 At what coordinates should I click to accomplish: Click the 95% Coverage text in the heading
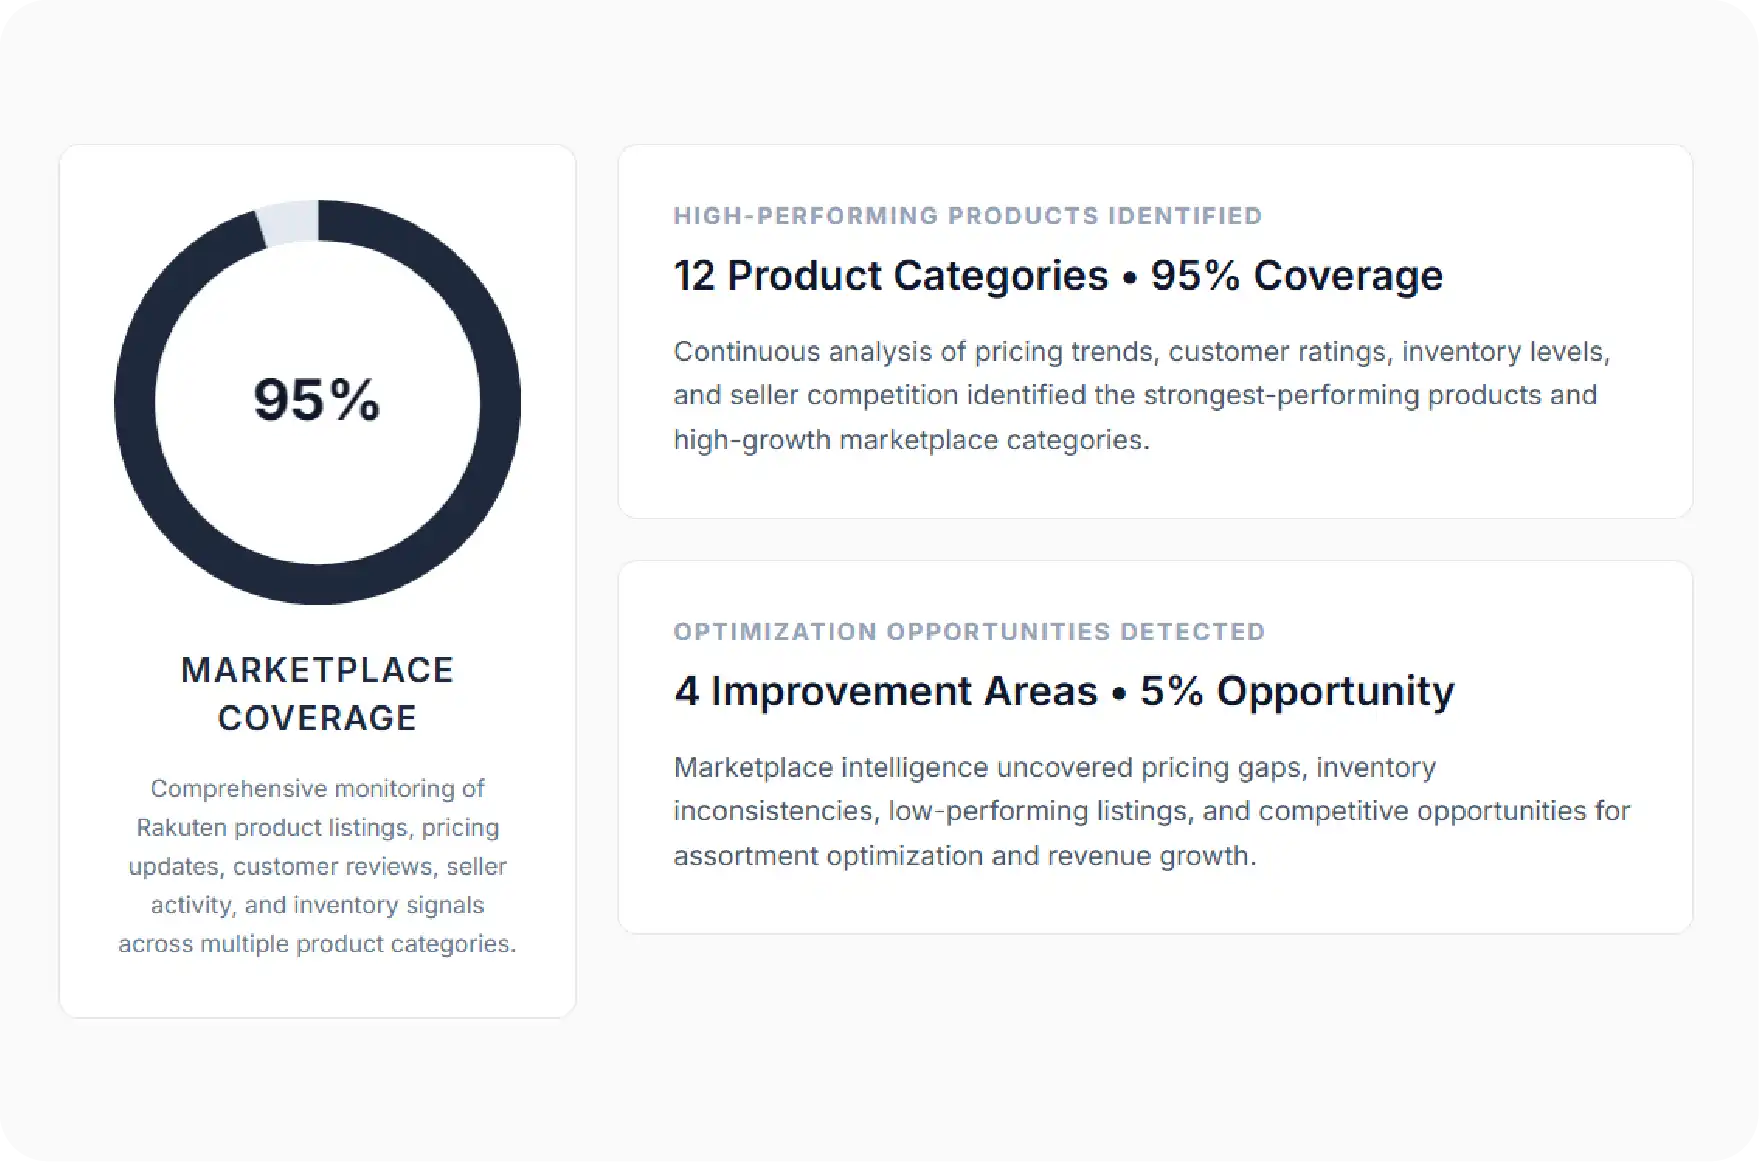coord(1297,276)
